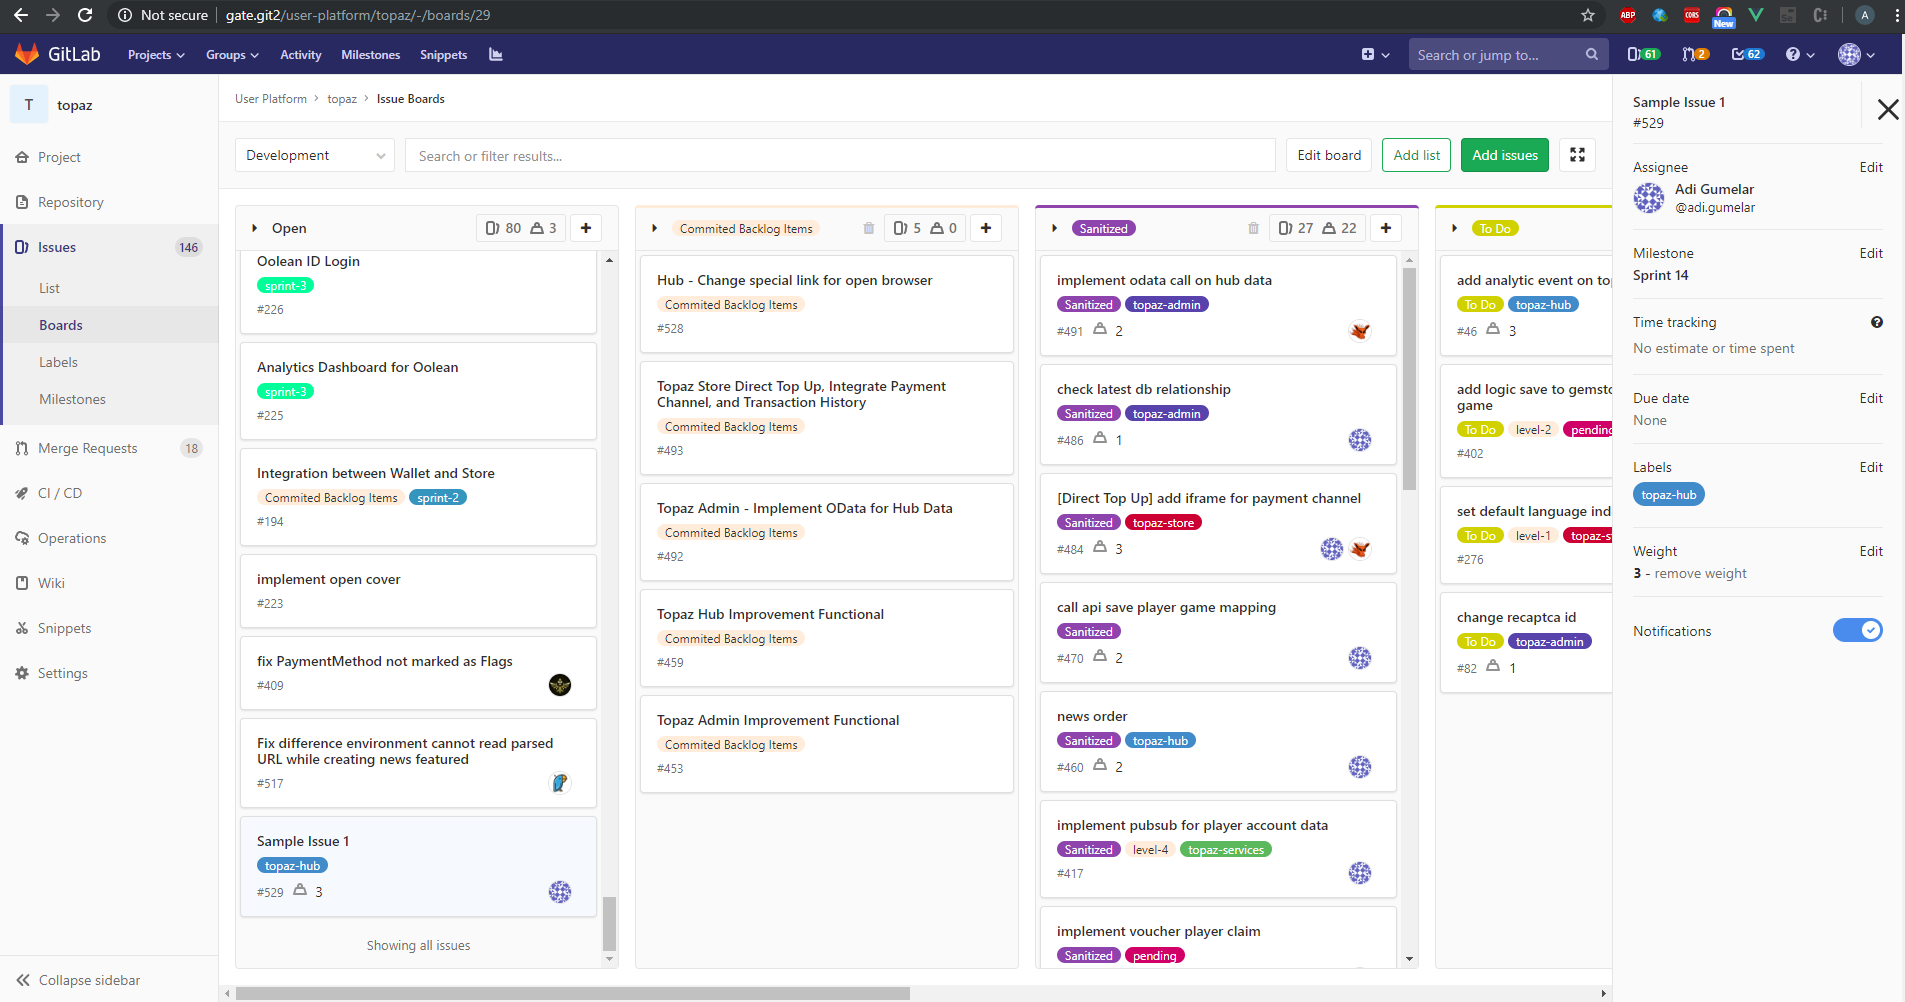Open the analytics chart icon in navbar
Screen dimensions: 1905x1002
495,55
